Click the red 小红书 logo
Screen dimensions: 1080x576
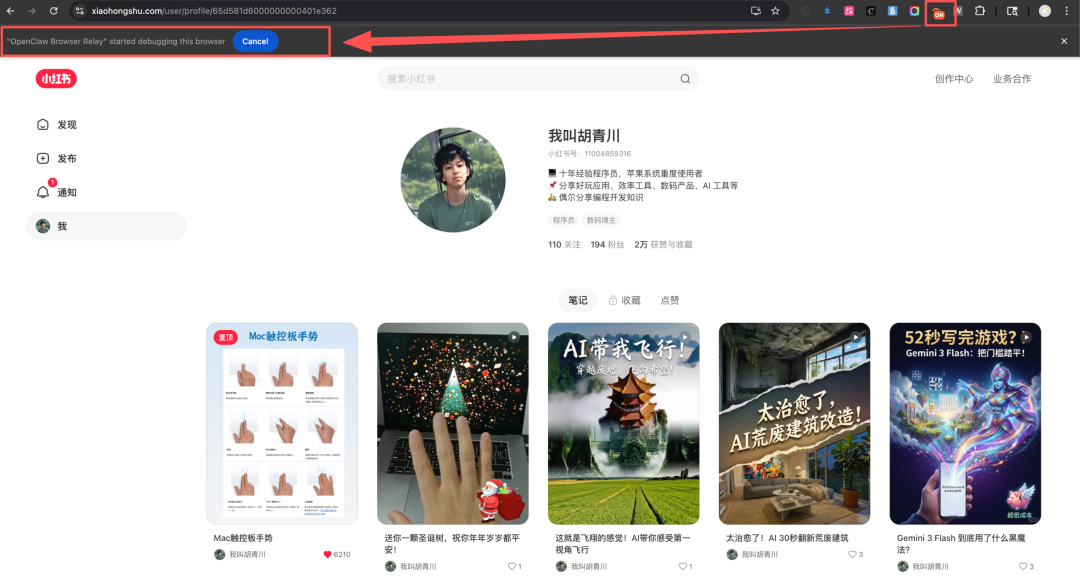click(x=55, y=78)
